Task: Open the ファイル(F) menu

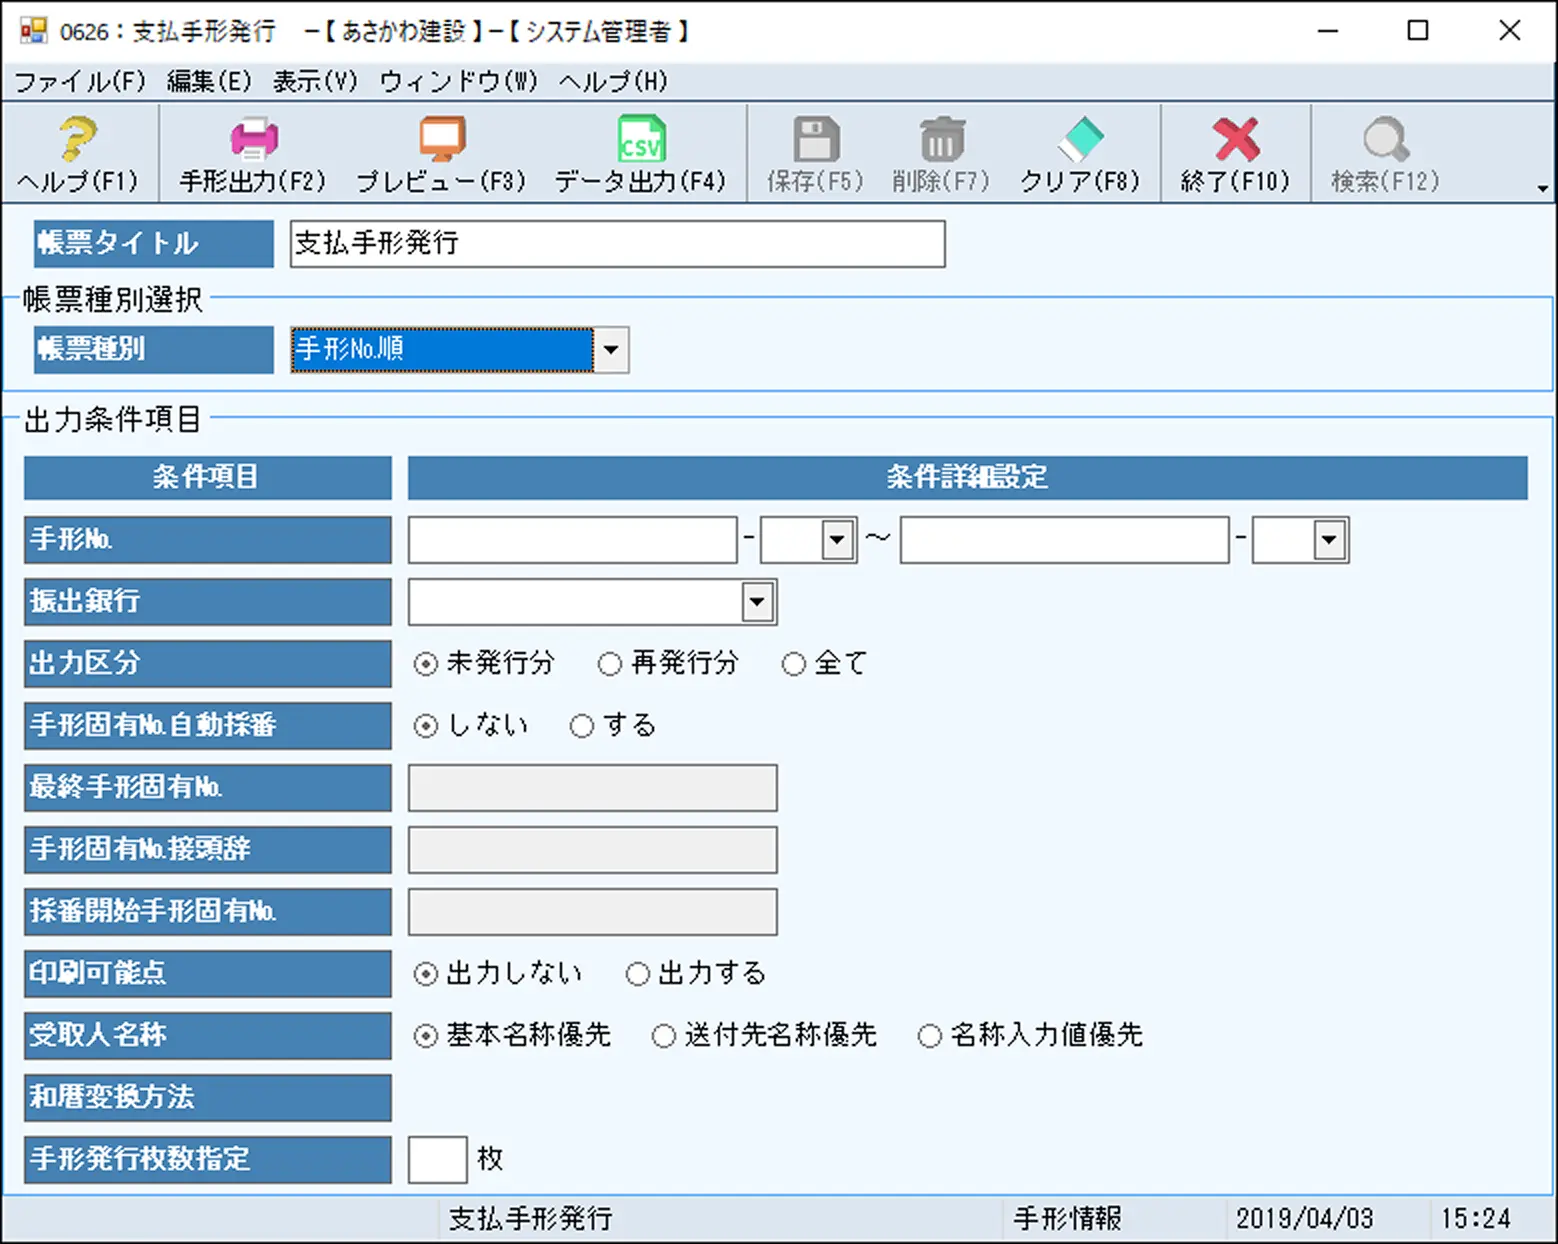Action: click(77, 82)
